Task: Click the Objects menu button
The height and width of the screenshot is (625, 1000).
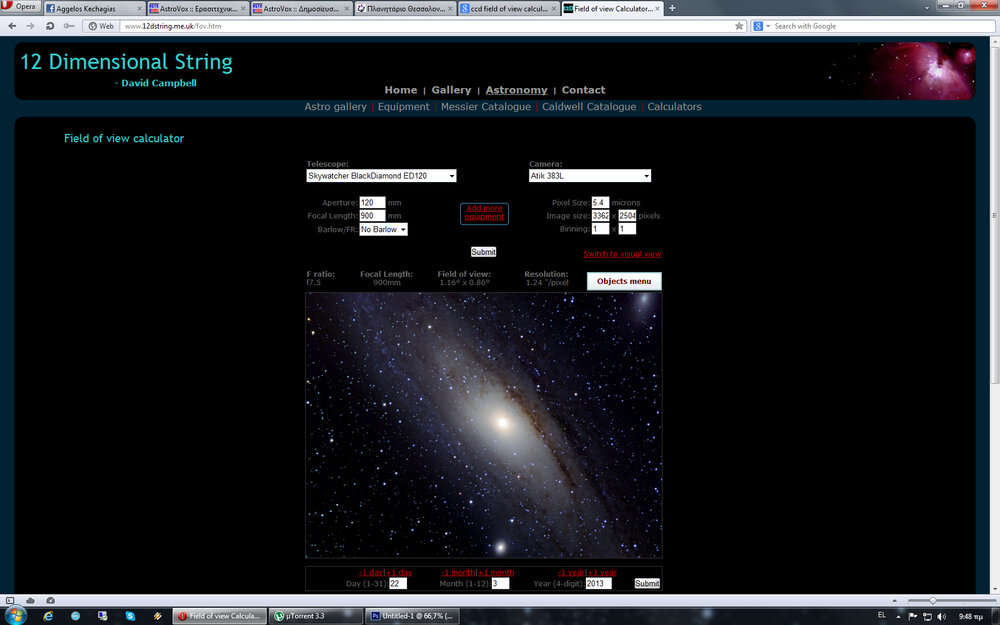Action: click(624, 281)
